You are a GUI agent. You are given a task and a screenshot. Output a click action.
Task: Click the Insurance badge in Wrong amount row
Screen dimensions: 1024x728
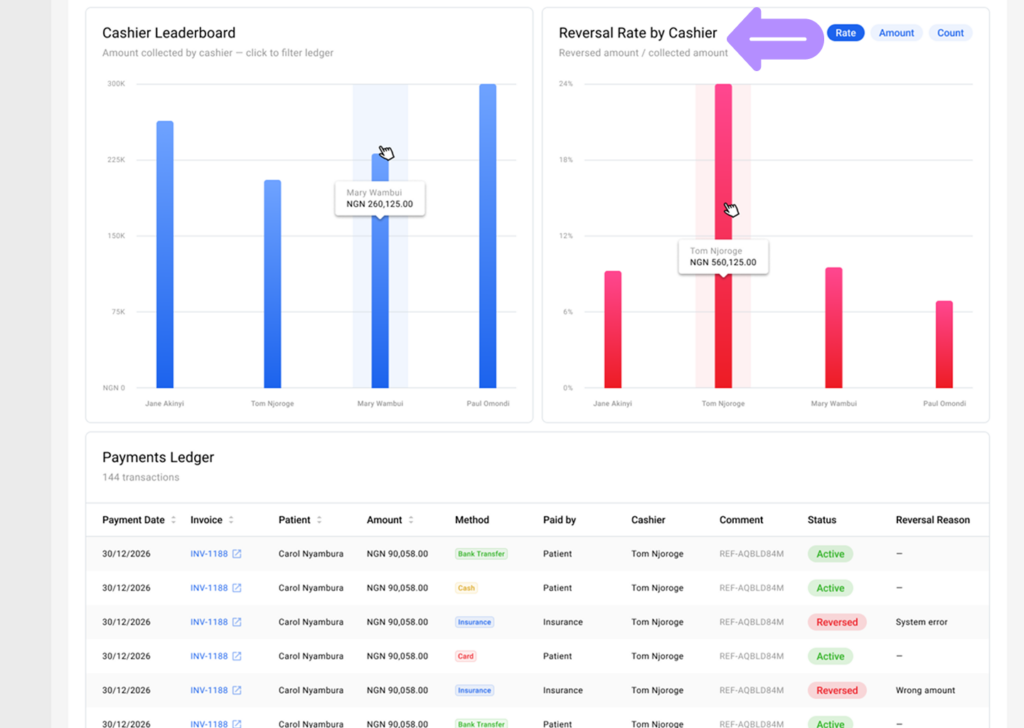coord(474,690)
